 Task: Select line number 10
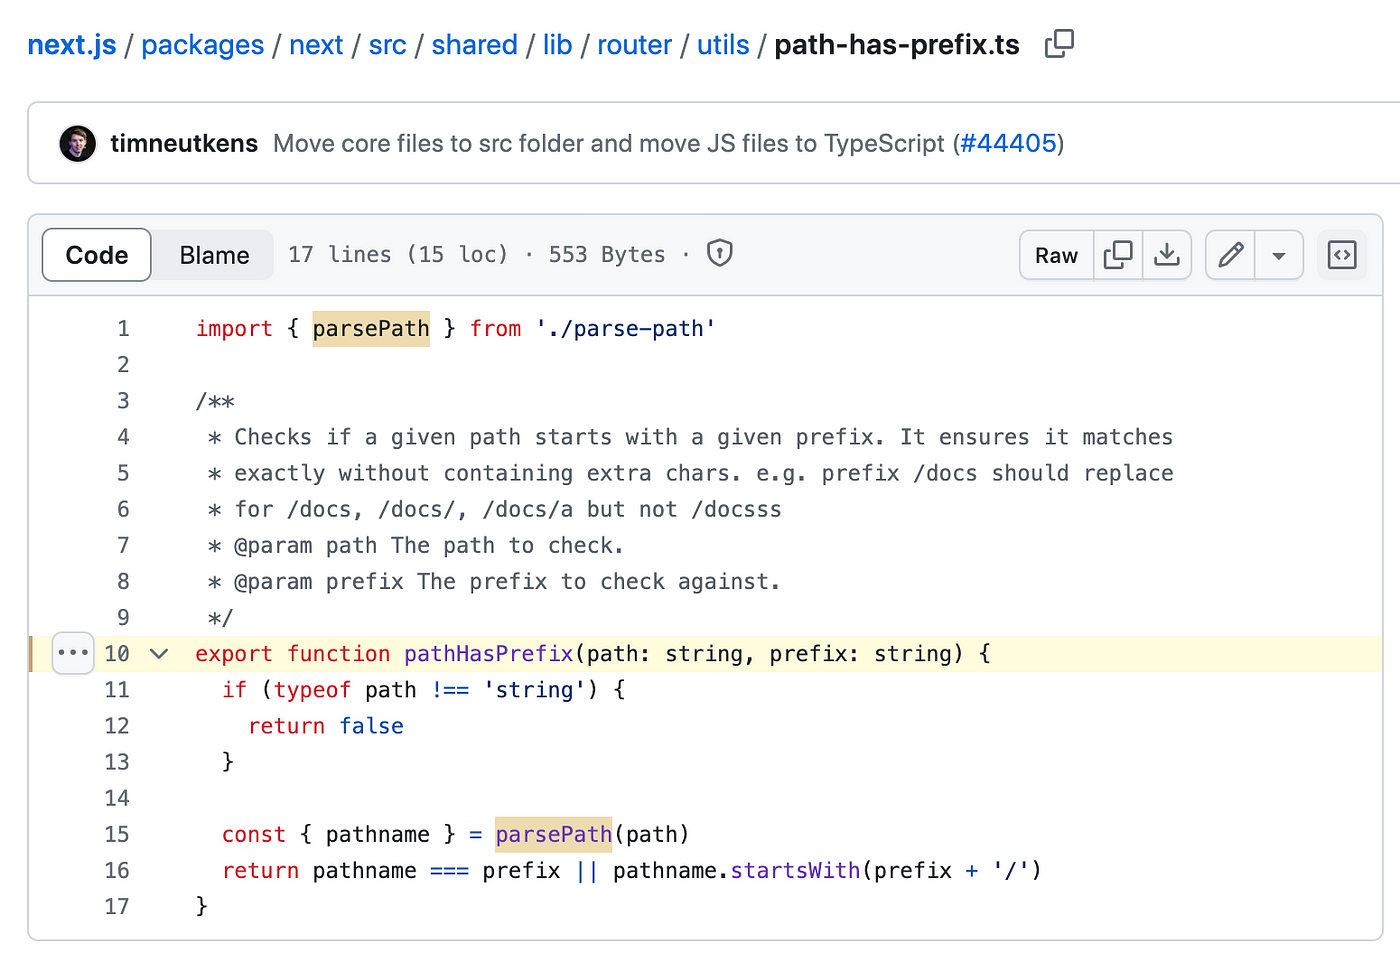click(117, 654)
